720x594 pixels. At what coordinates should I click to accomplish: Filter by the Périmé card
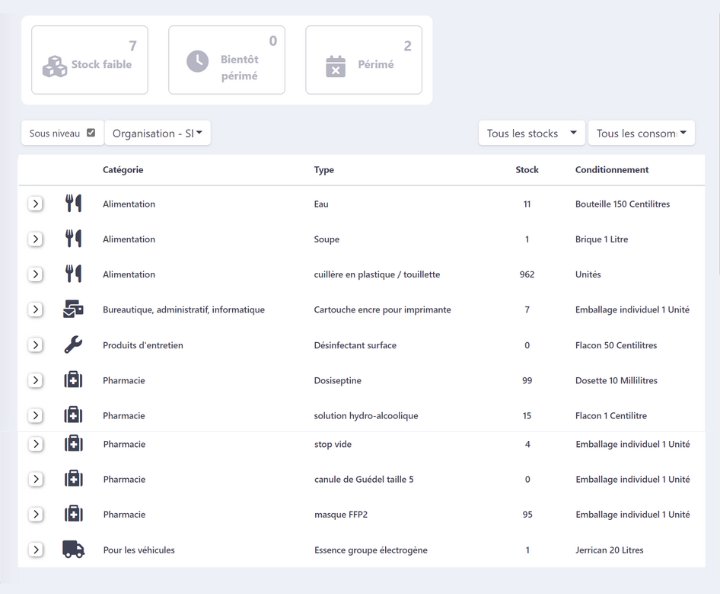[x=364, y=60]
